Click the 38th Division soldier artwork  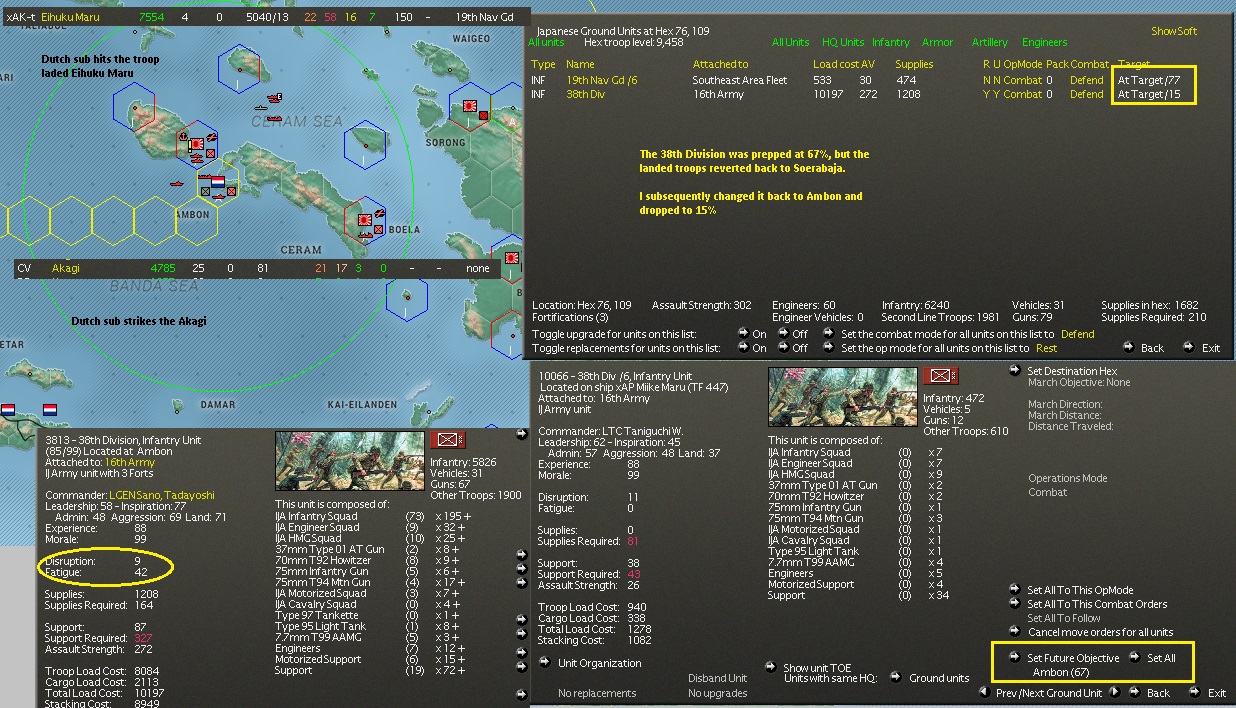pos(350,462)
